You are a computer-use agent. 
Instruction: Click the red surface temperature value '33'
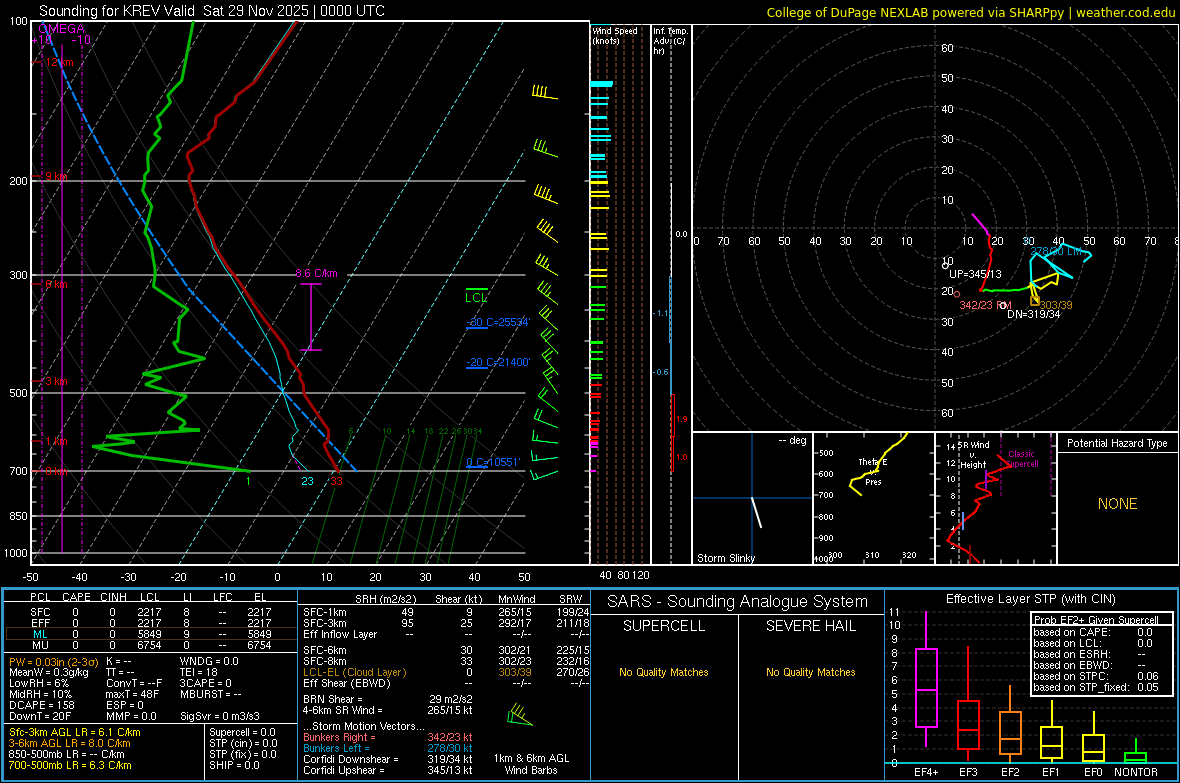point(336,481)
